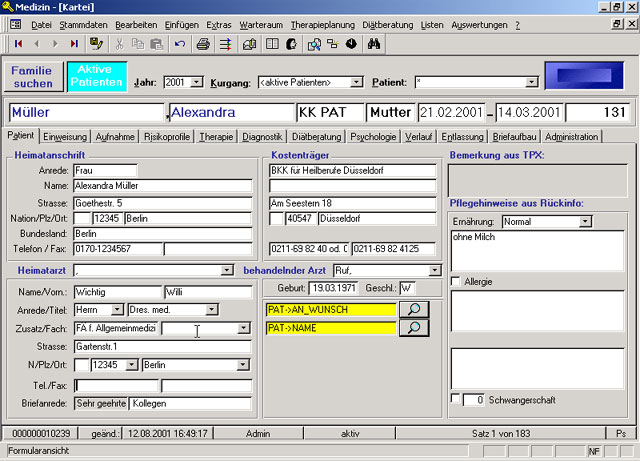Click the mail envelope icon in toolbar

click(249, 44)
